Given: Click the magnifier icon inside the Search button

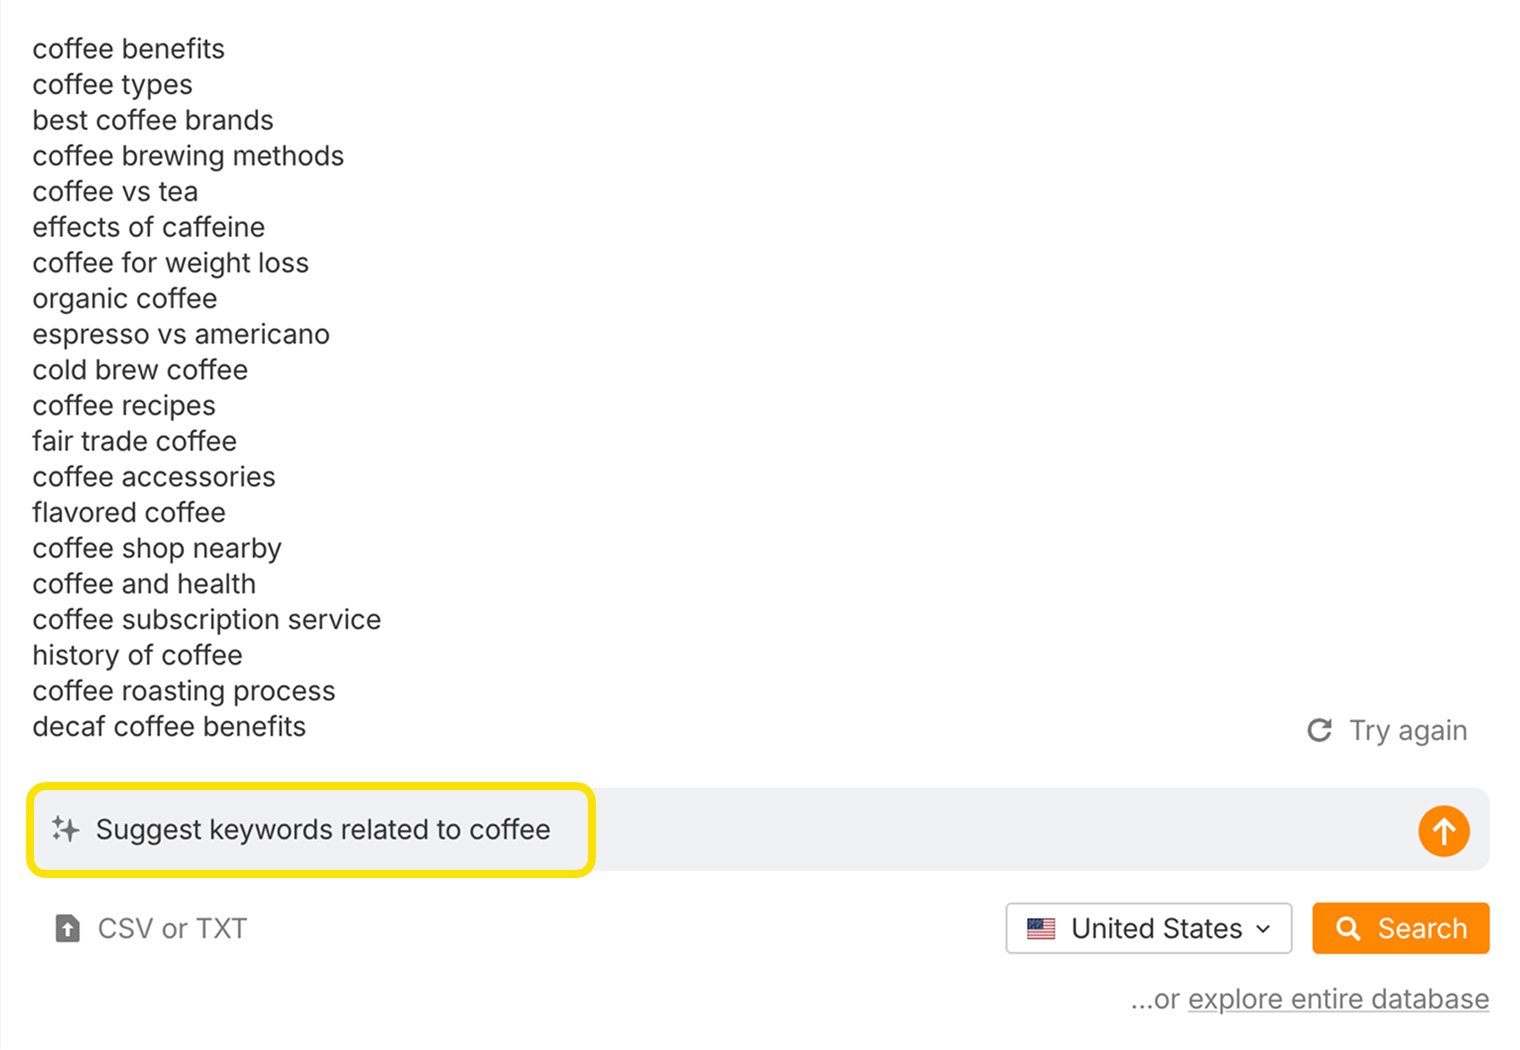Looking at the screenshot, I should pyautogui.click(x=1350, y=928).
